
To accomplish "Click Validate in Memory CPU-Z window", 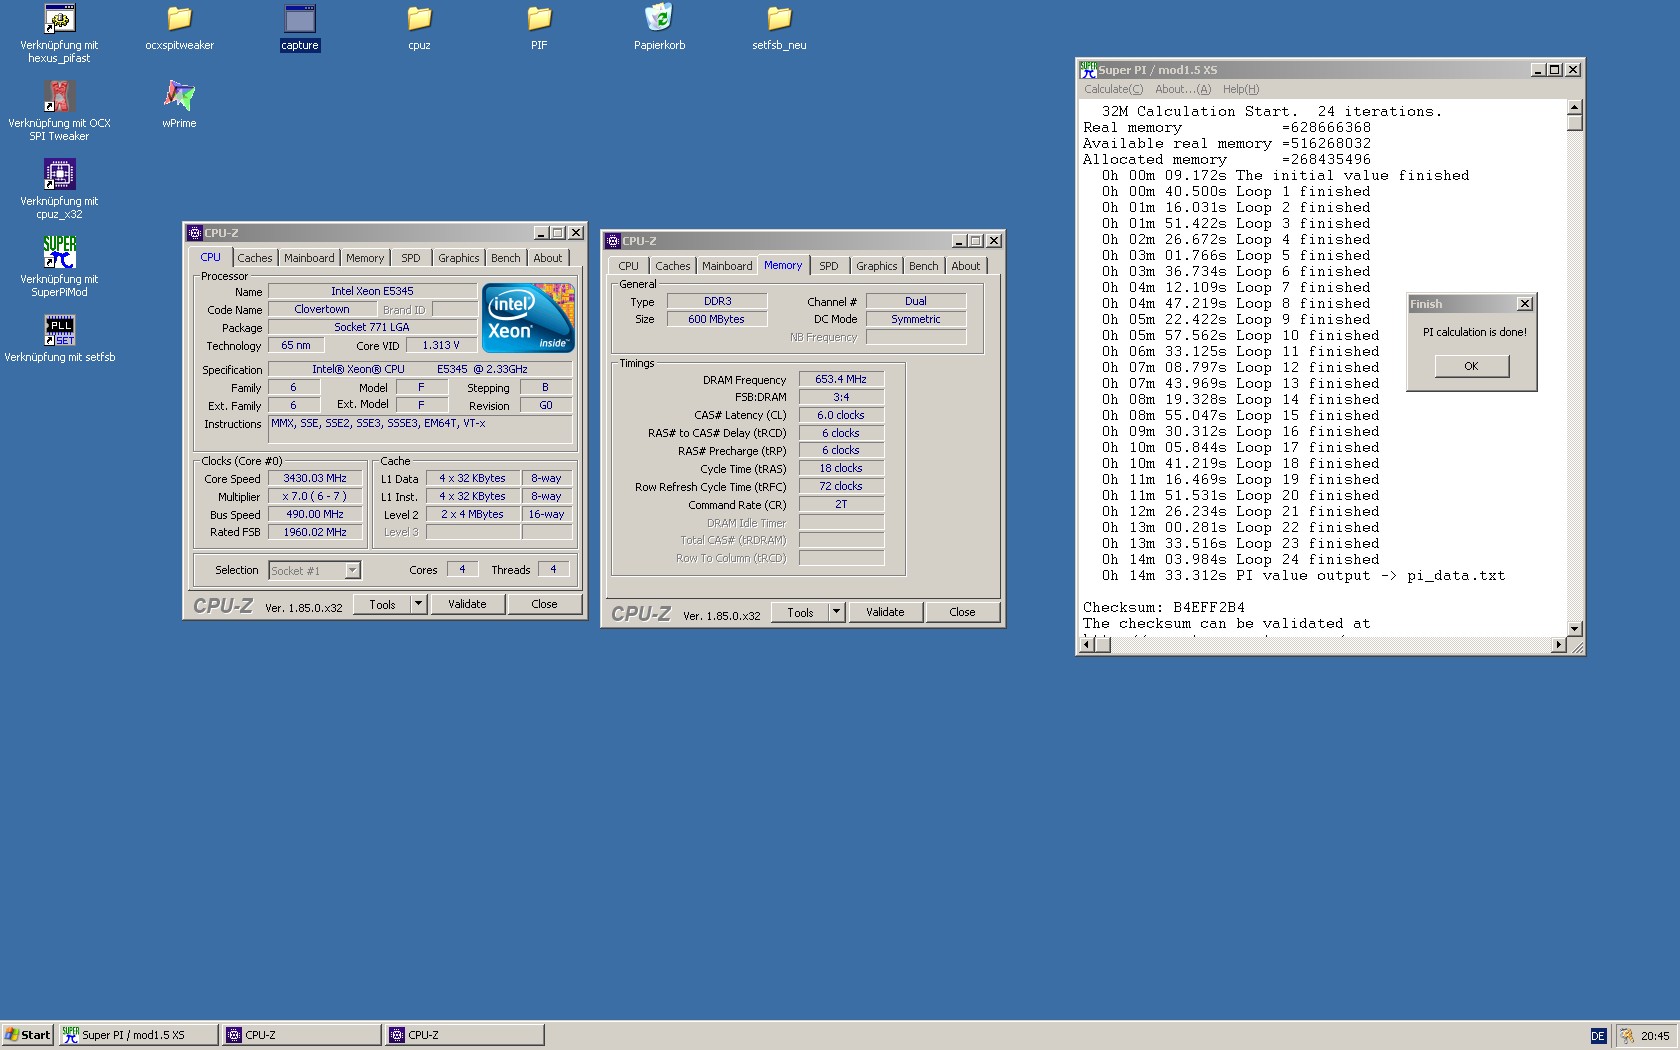I will coord(885,612).
